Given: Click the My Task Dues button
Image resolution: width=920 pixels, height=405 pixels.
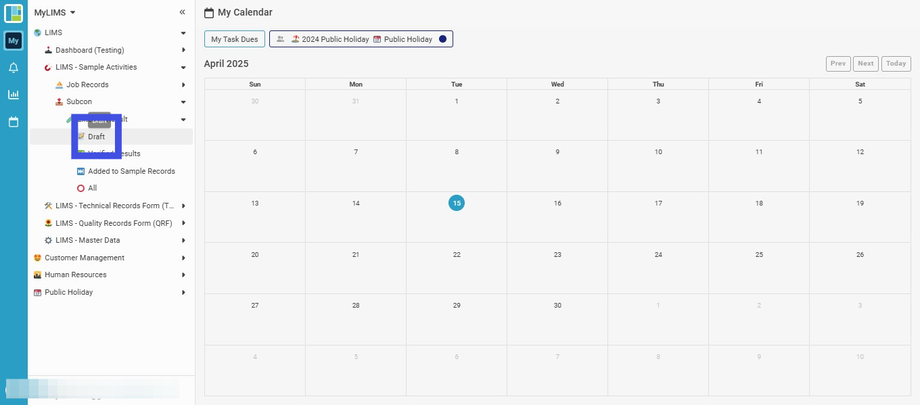Looking at the screenshot, I should [235, 39].
